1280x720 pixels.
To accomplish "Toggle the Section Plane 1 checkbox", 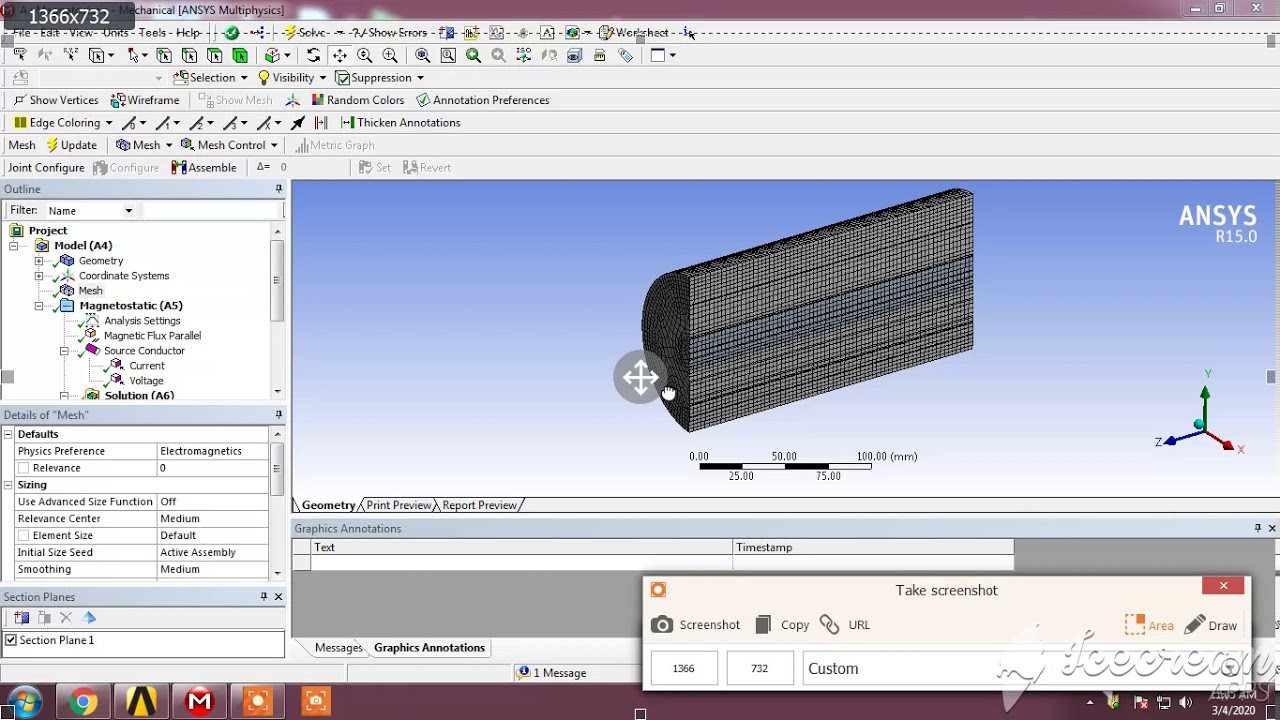I will pos(11,640).
